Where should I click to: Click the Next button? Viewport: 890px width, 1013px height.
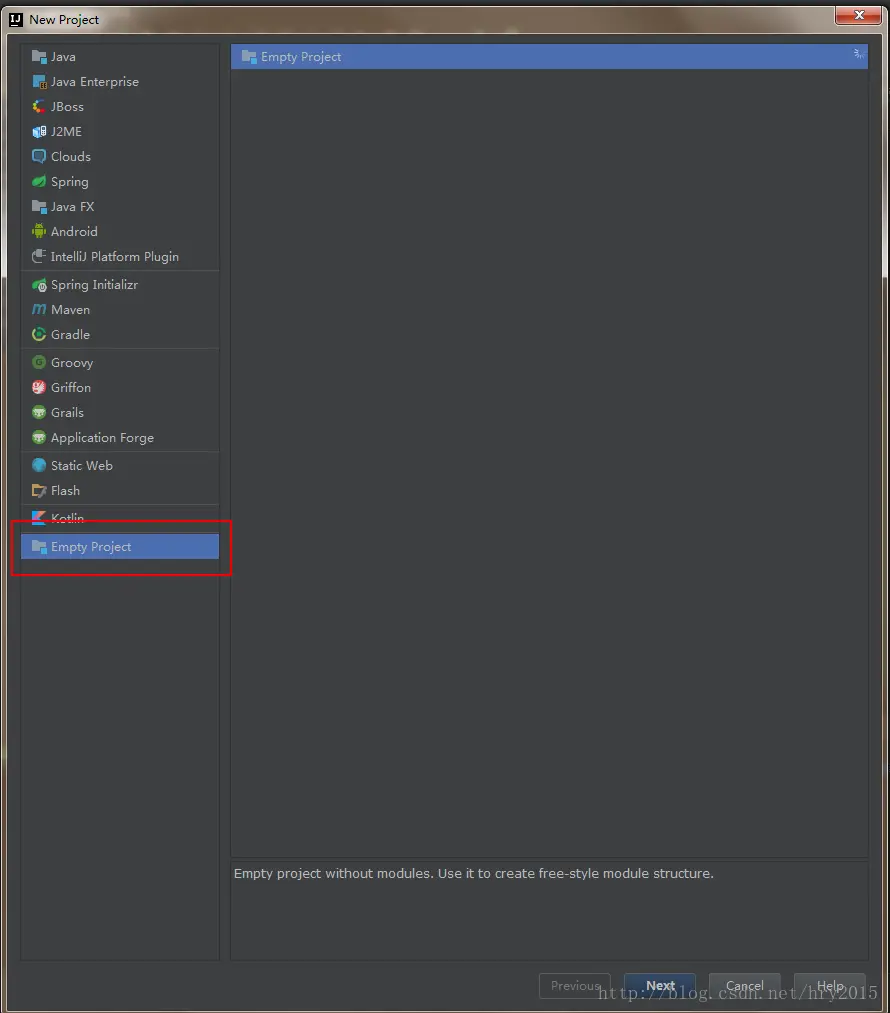point(659,986)
